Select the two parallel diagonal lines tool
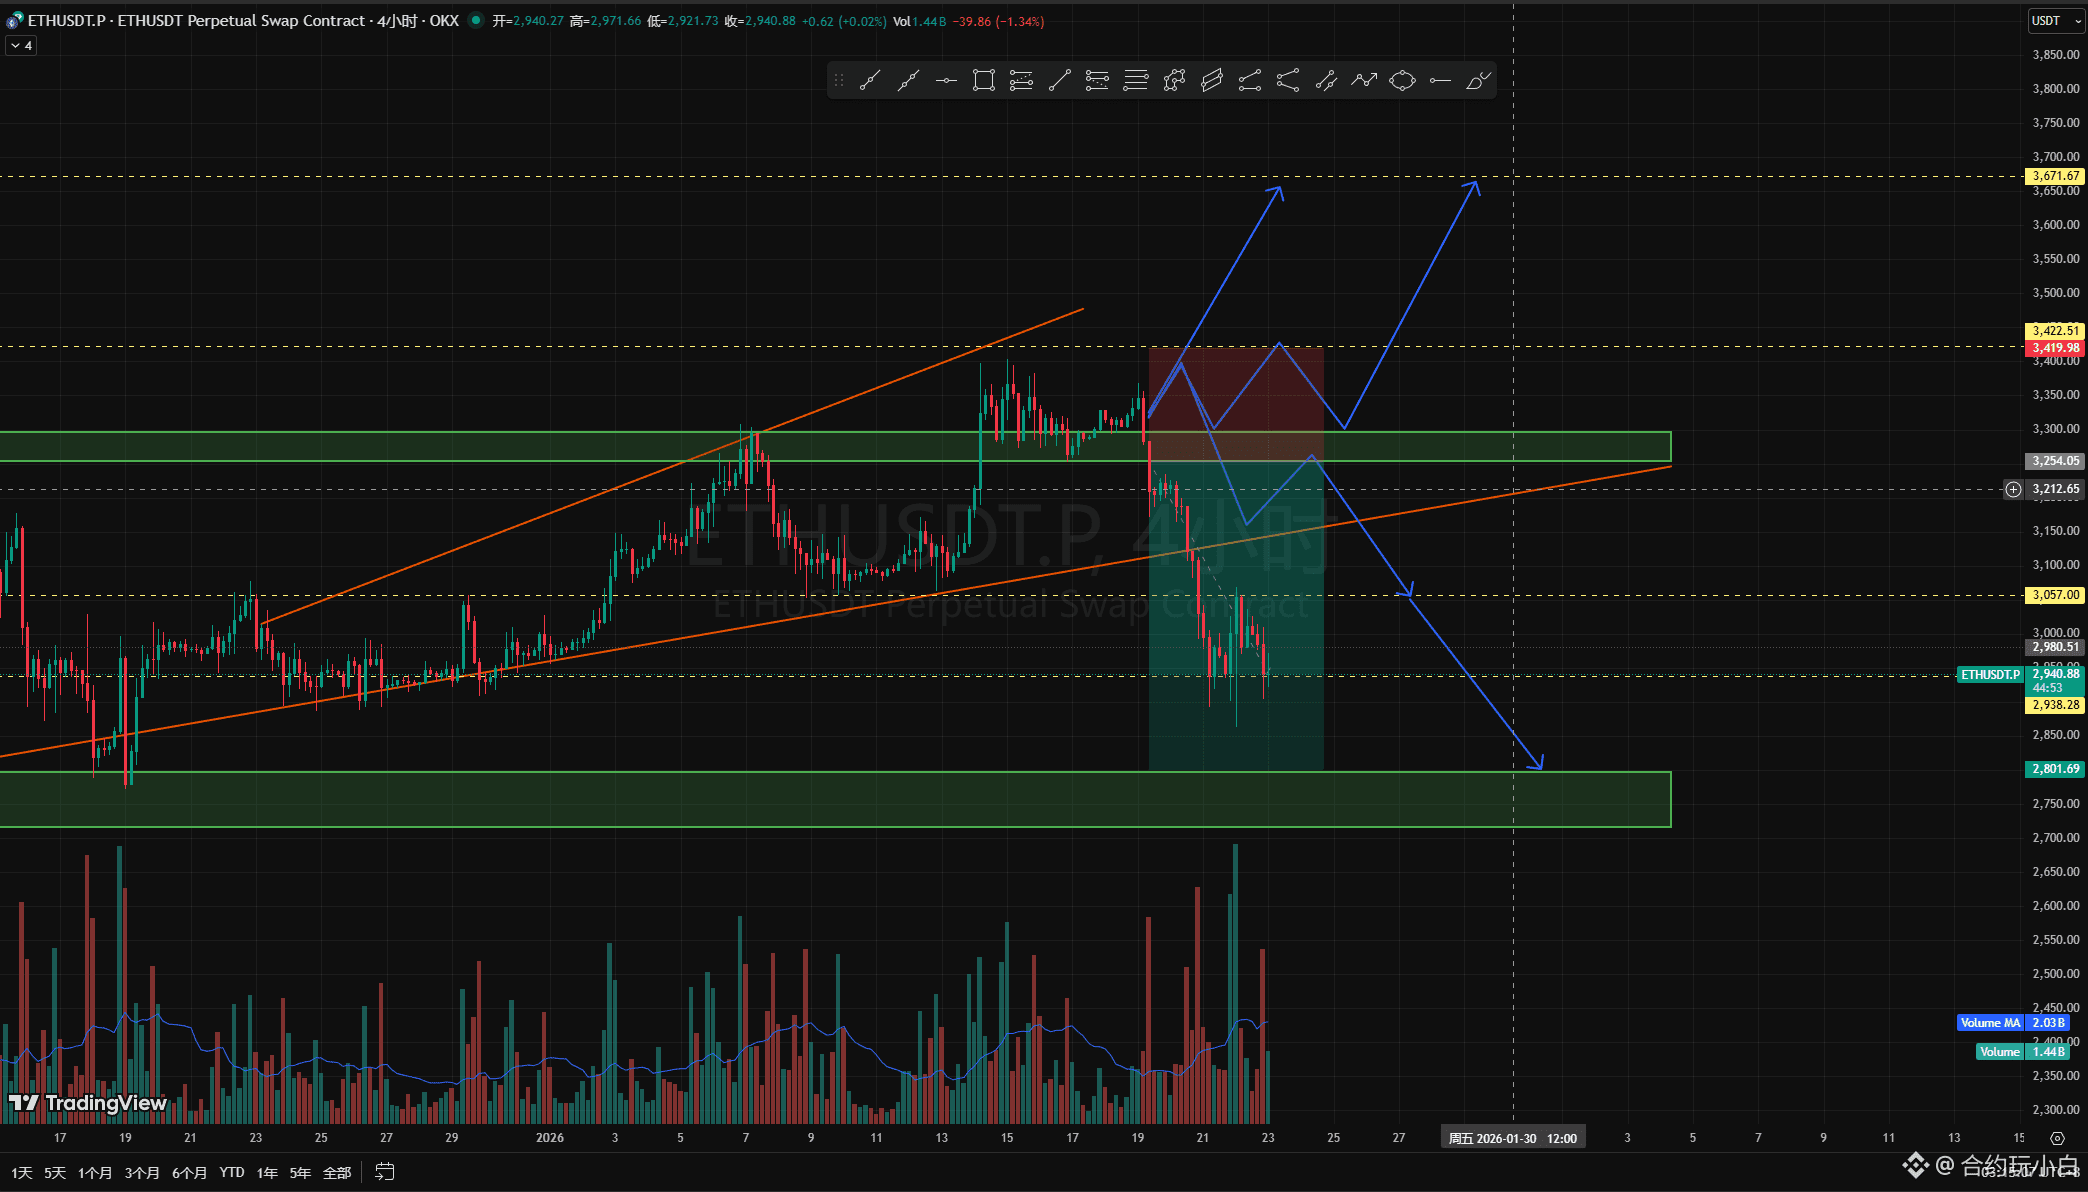Image resolution: width=2088 pixels, height=1192 pixels. [1326, 81]
